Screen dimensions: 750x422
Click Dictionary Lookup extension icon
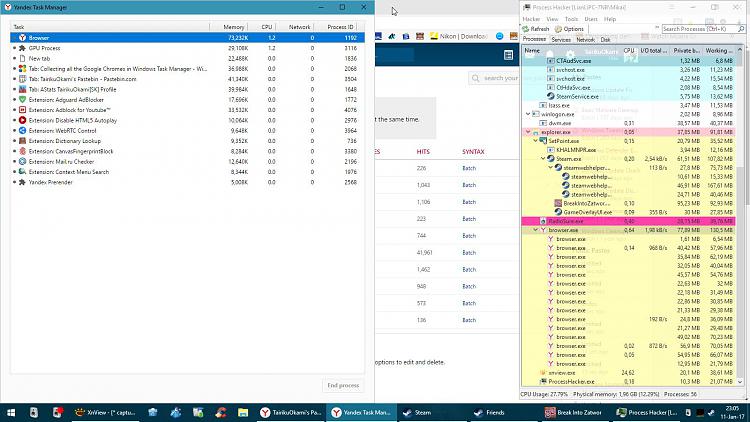(22, 141)
